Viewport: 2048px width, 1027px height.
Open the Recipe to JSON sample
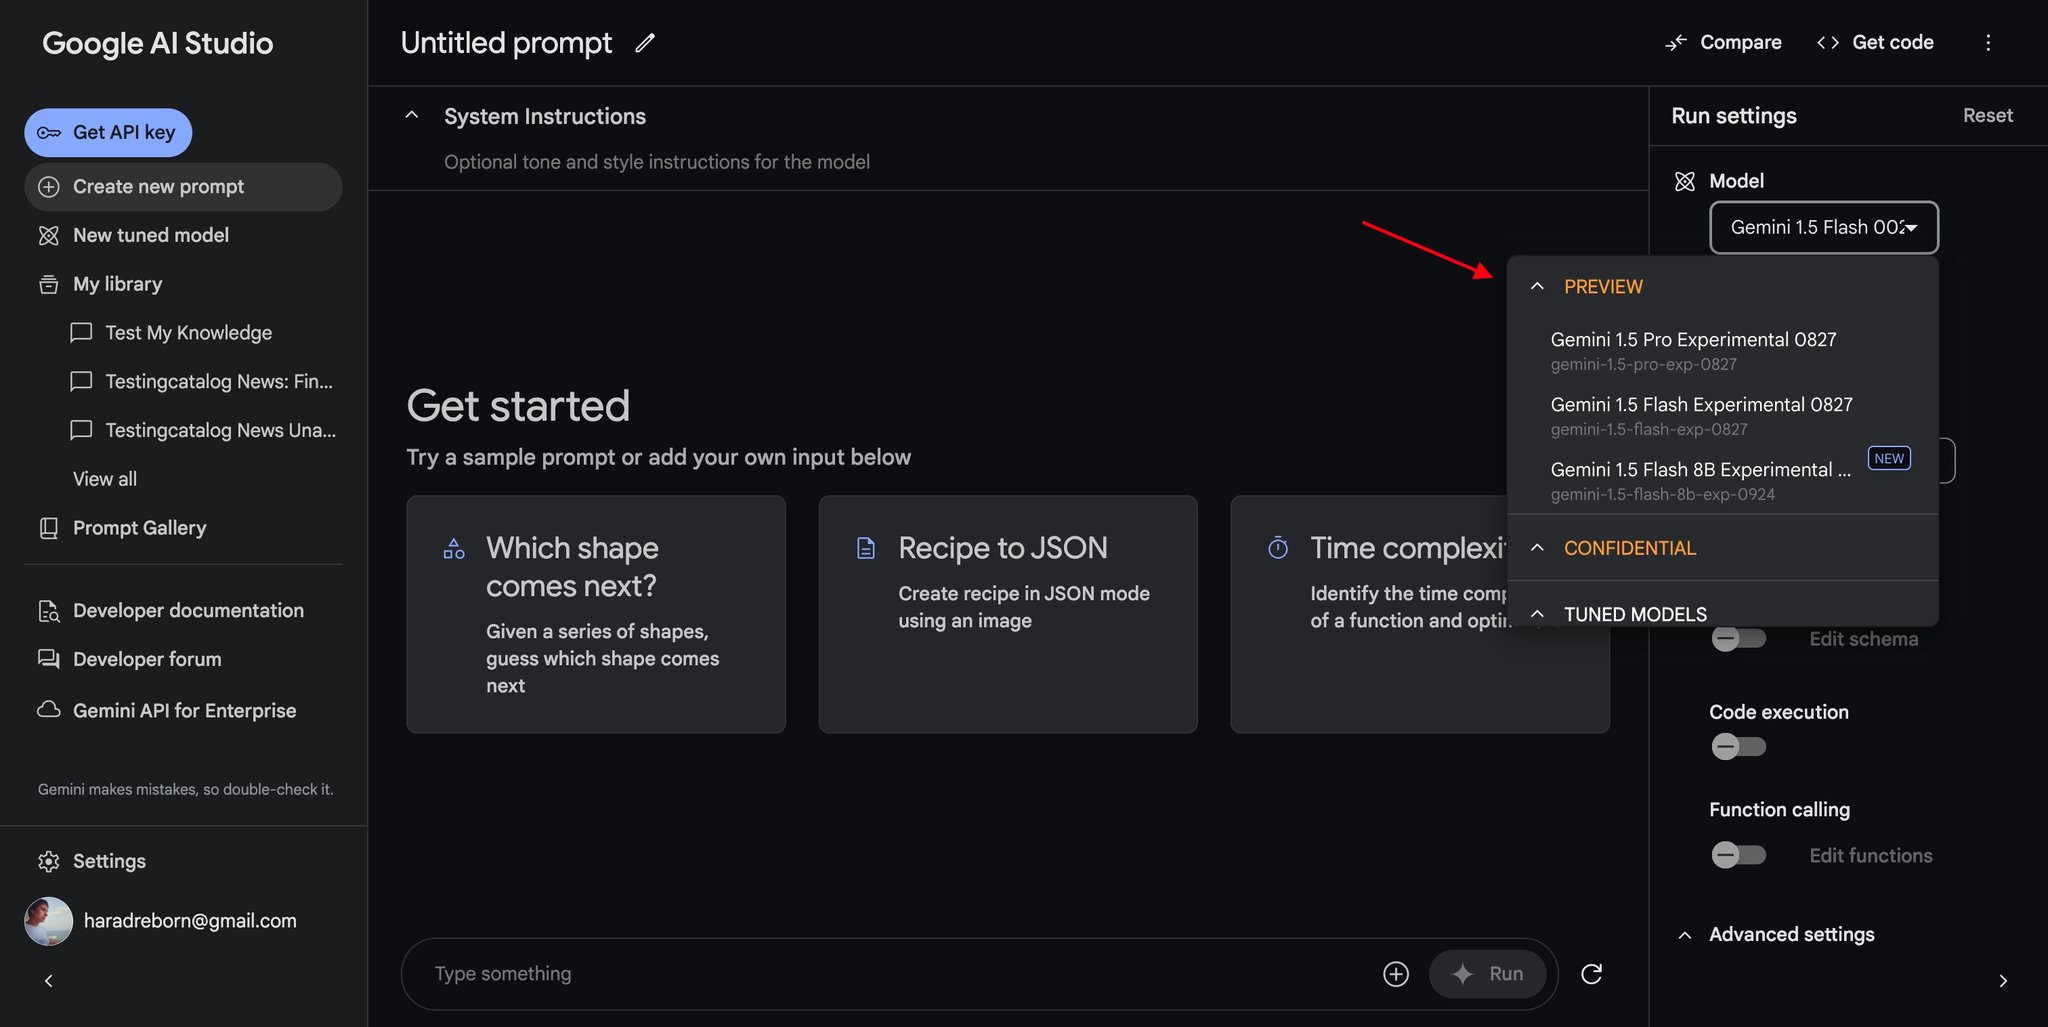coord(1008,614)
